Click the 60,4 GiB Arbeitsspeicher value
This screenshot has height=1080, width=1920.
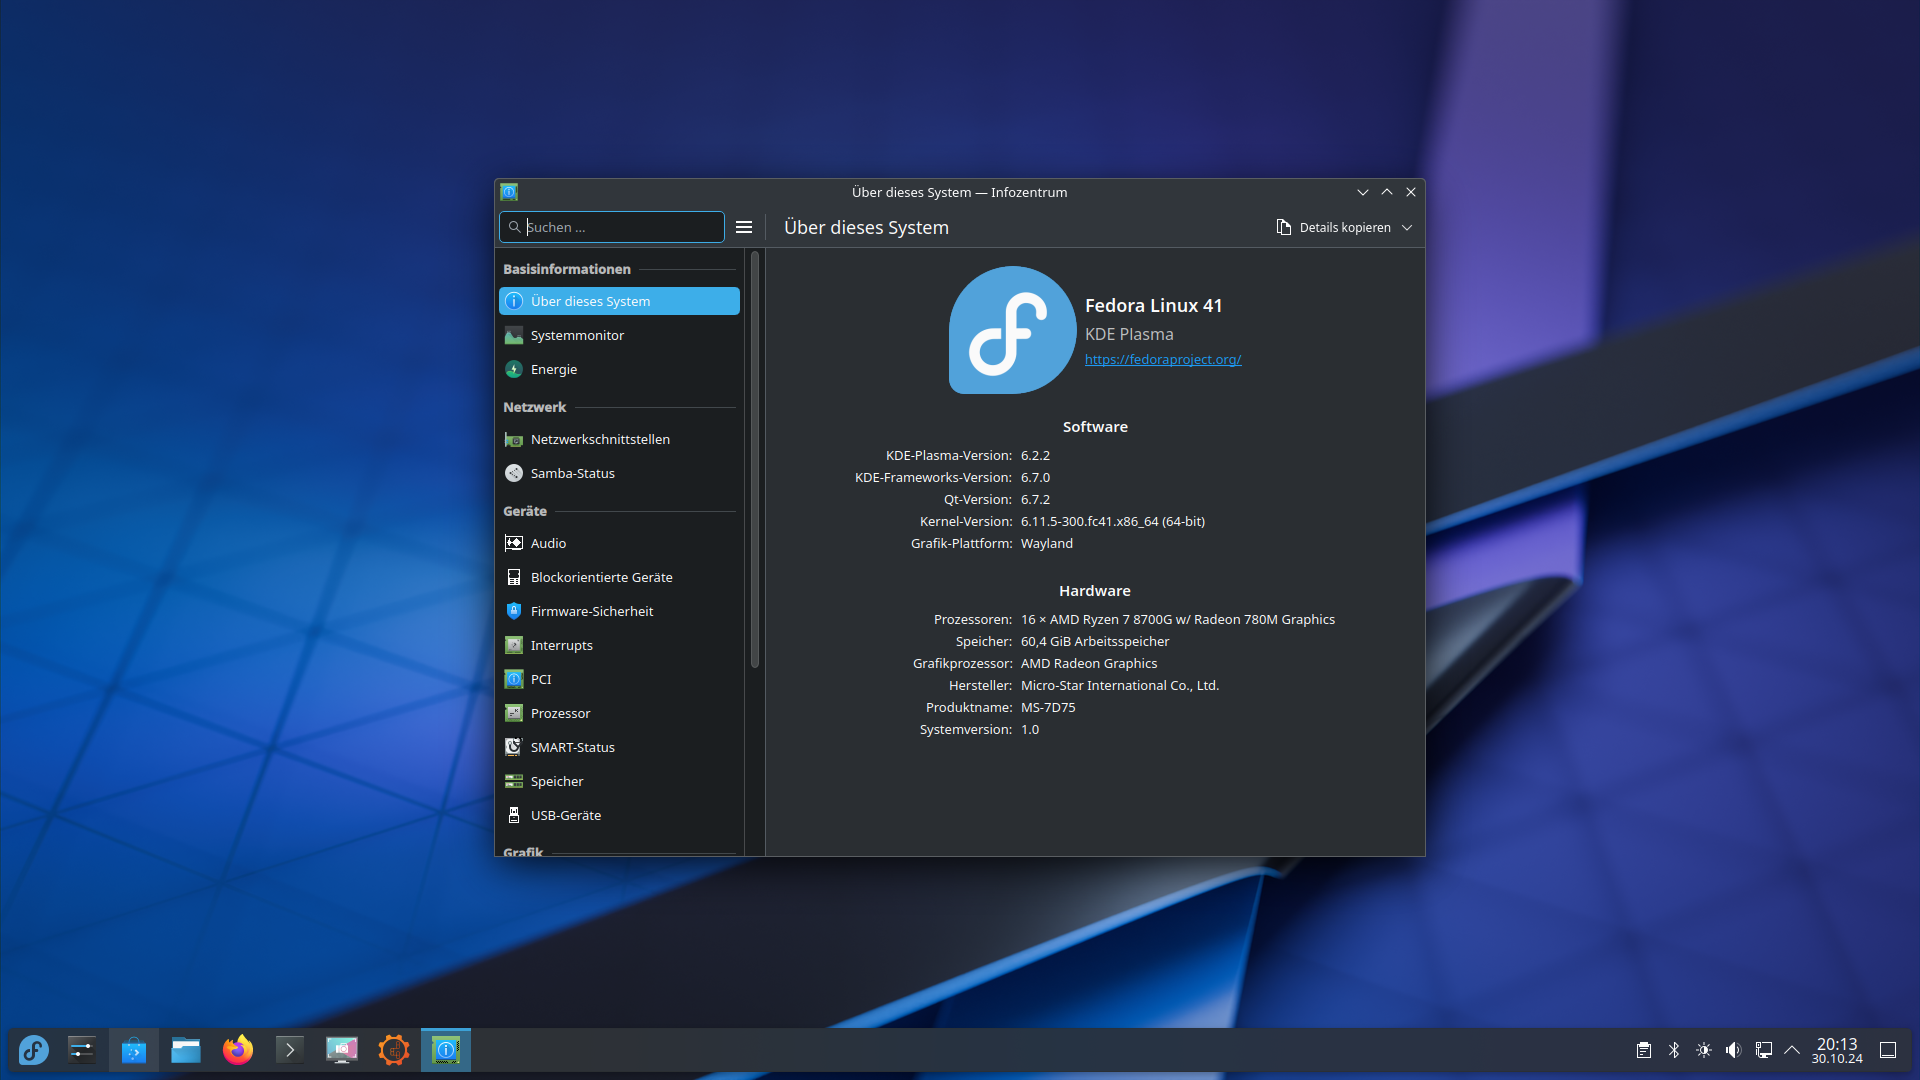point(1095,641)
